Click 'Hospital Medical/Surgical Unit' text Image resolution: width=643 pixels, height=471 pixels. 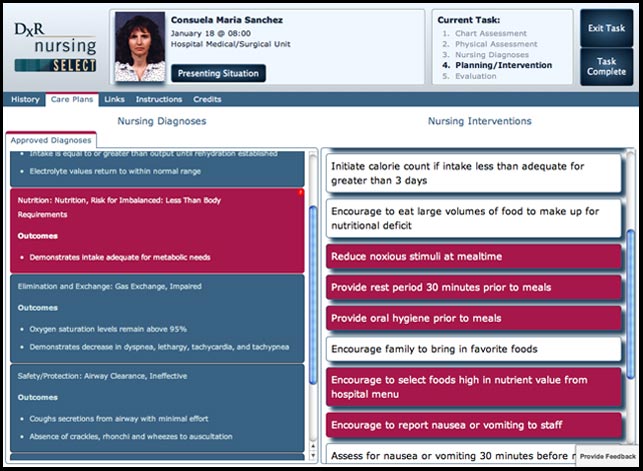[x=230, y=44]
